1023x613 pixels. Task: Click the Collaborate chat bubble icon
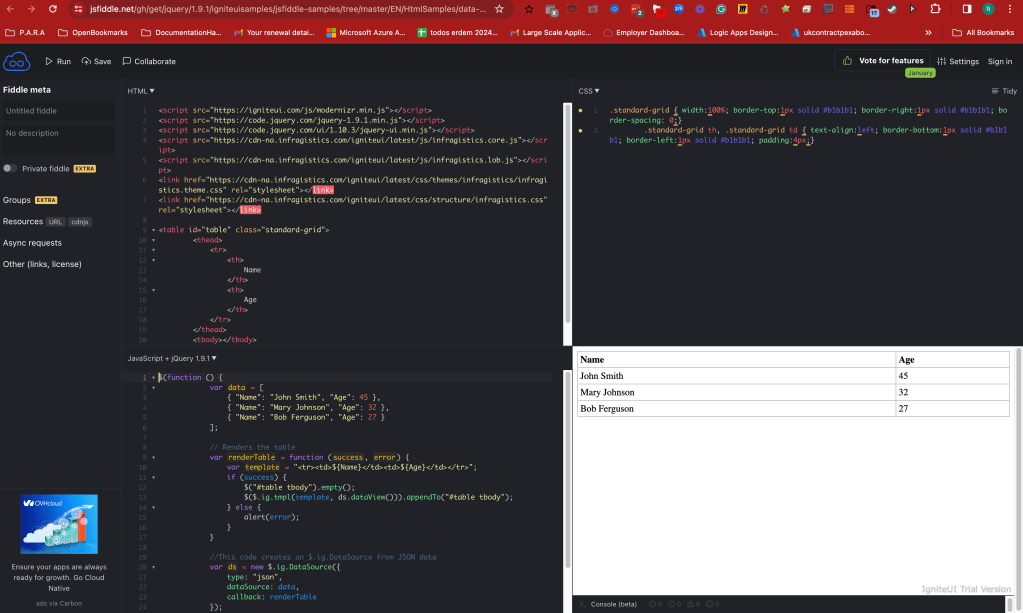(127, 61)
